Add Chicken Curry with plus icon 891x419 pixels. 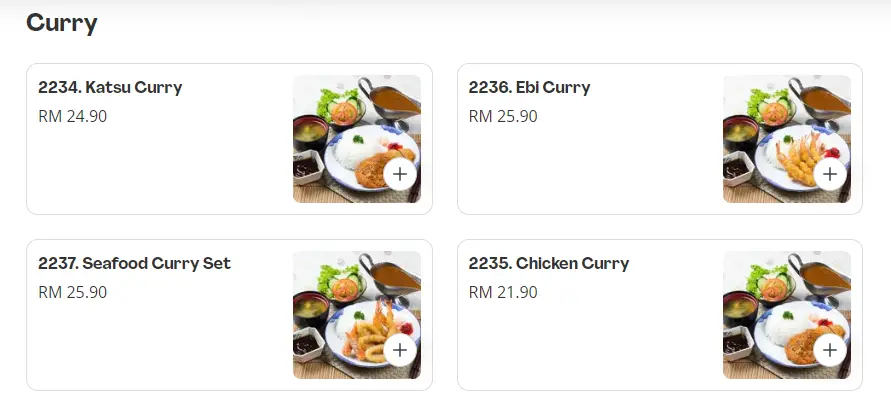pos(830,350)
